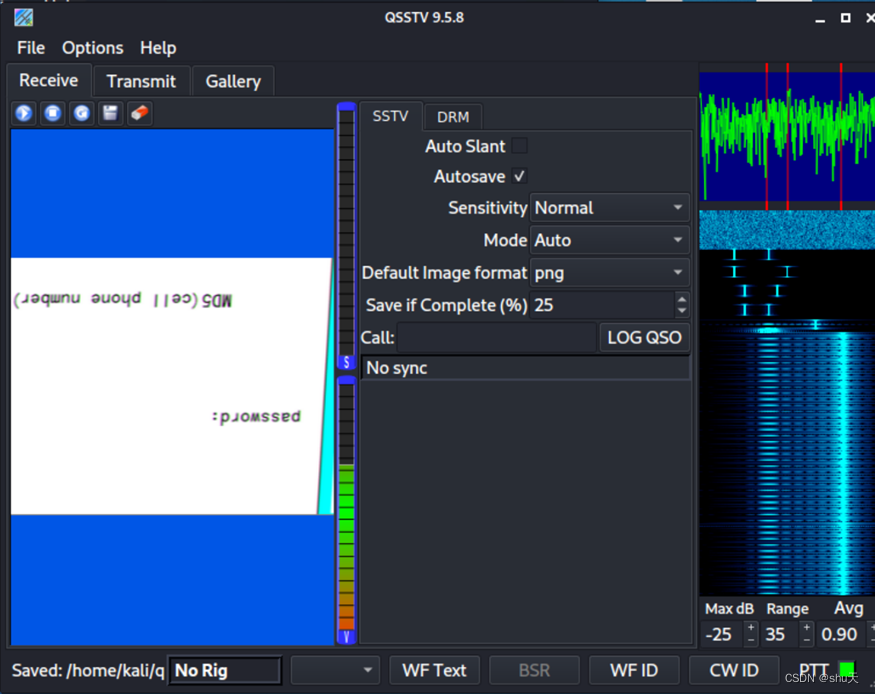875x694 pixels.
Task: Disable the Autosave checkbox
Action: point(519,176)
